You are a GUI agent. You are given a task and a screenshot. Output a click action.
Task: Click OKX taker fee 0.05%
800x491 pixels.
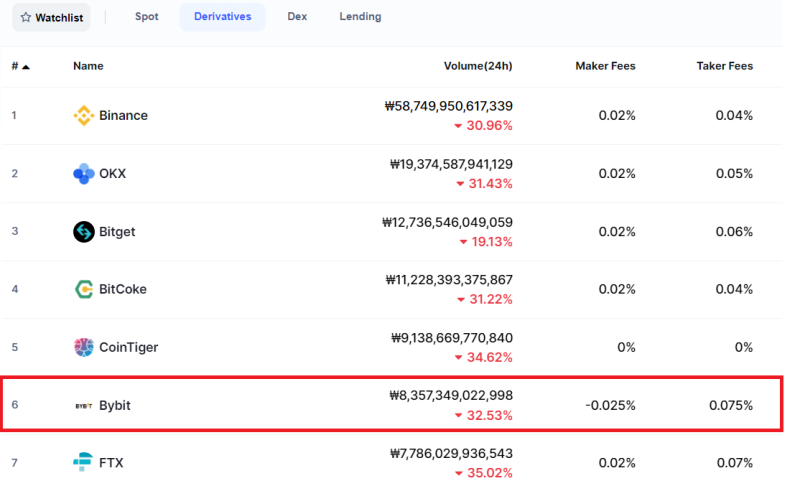pos(734,174)
